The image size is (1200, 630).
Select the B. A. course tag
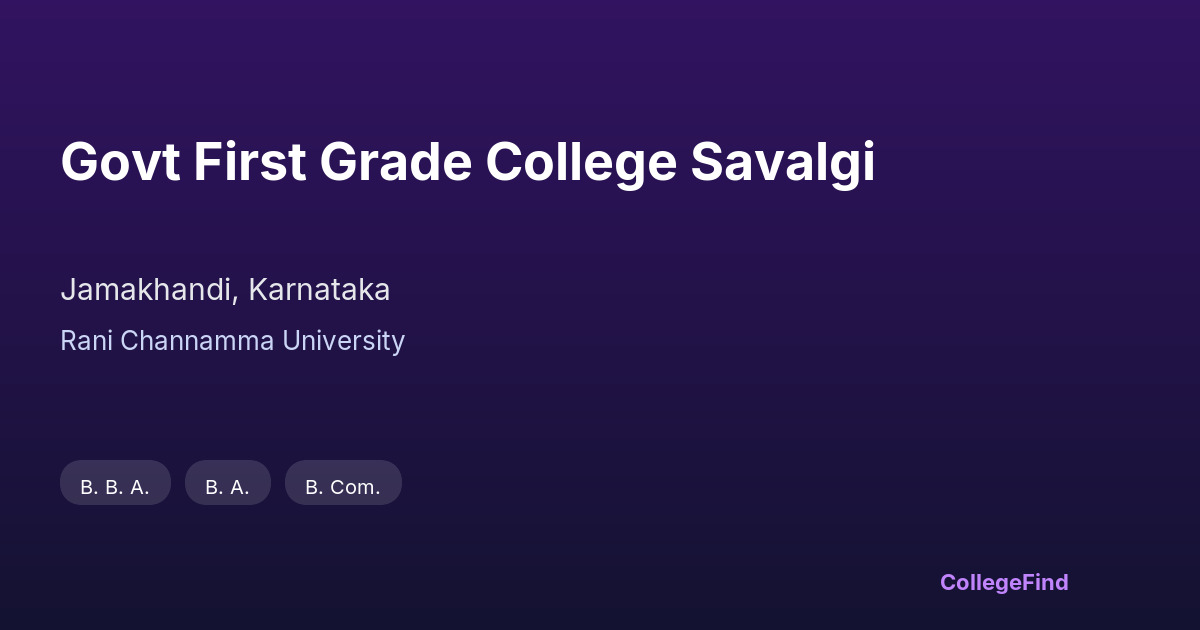[227, 486]
